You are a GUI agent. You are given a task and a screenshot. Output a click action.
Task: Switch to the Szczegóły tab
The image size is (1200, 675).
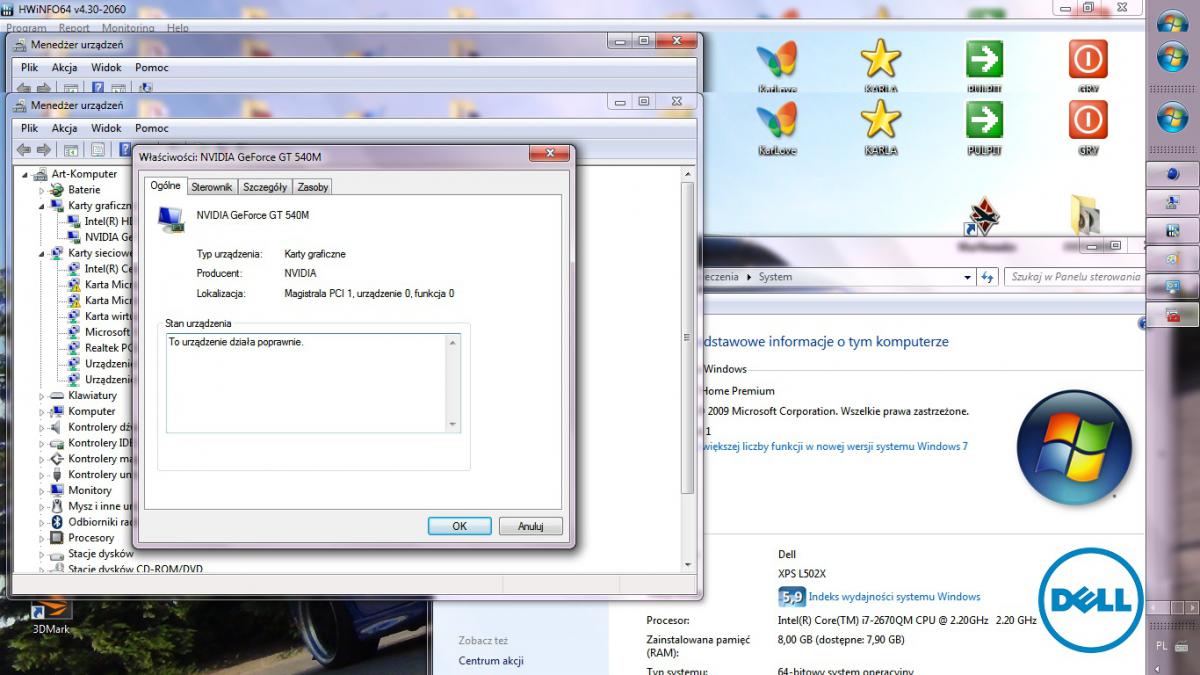point(265,187)
